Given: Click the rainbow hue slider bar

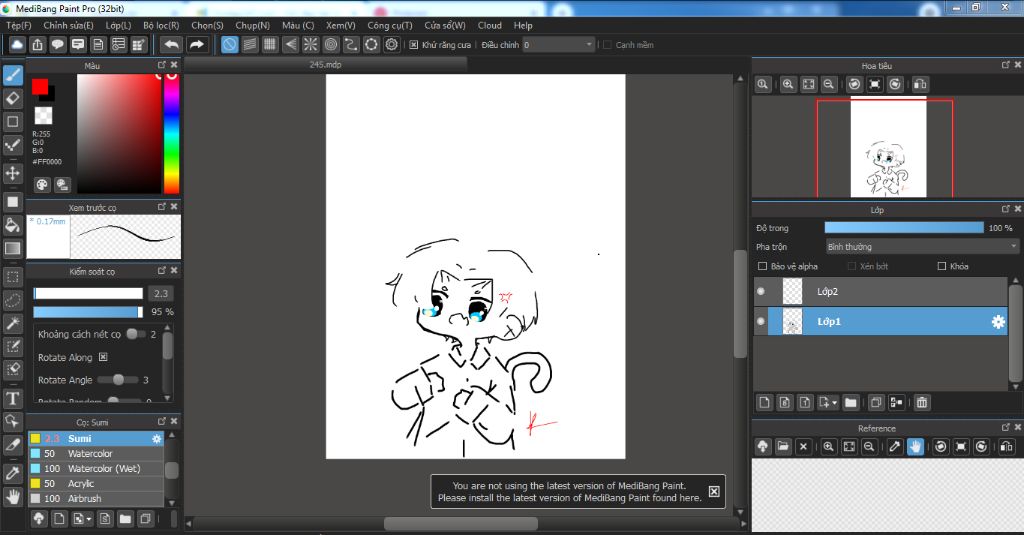Looking at the screenshot, I should point(171,134).
